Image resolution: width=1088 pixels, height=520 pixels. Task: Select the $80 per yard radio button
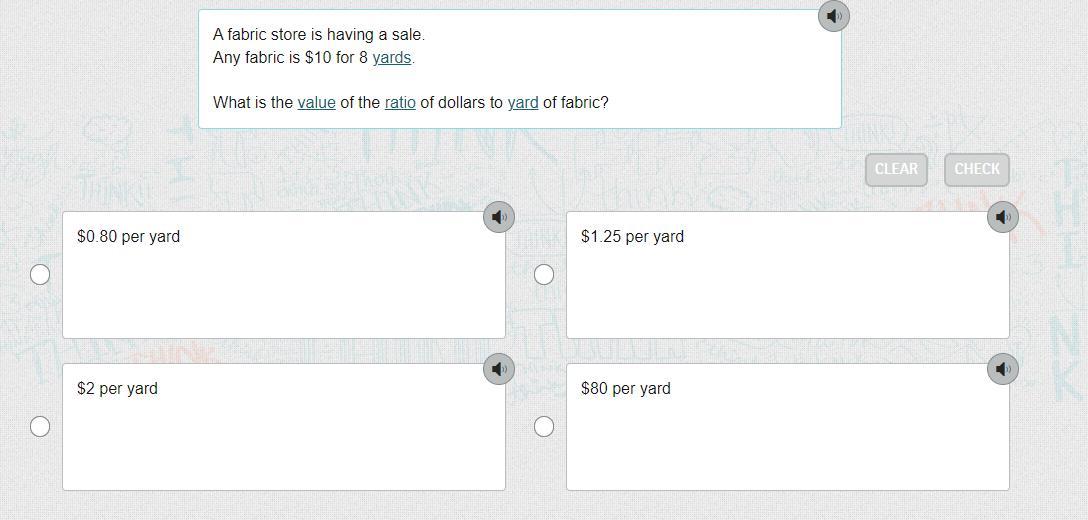pos(544,426)
